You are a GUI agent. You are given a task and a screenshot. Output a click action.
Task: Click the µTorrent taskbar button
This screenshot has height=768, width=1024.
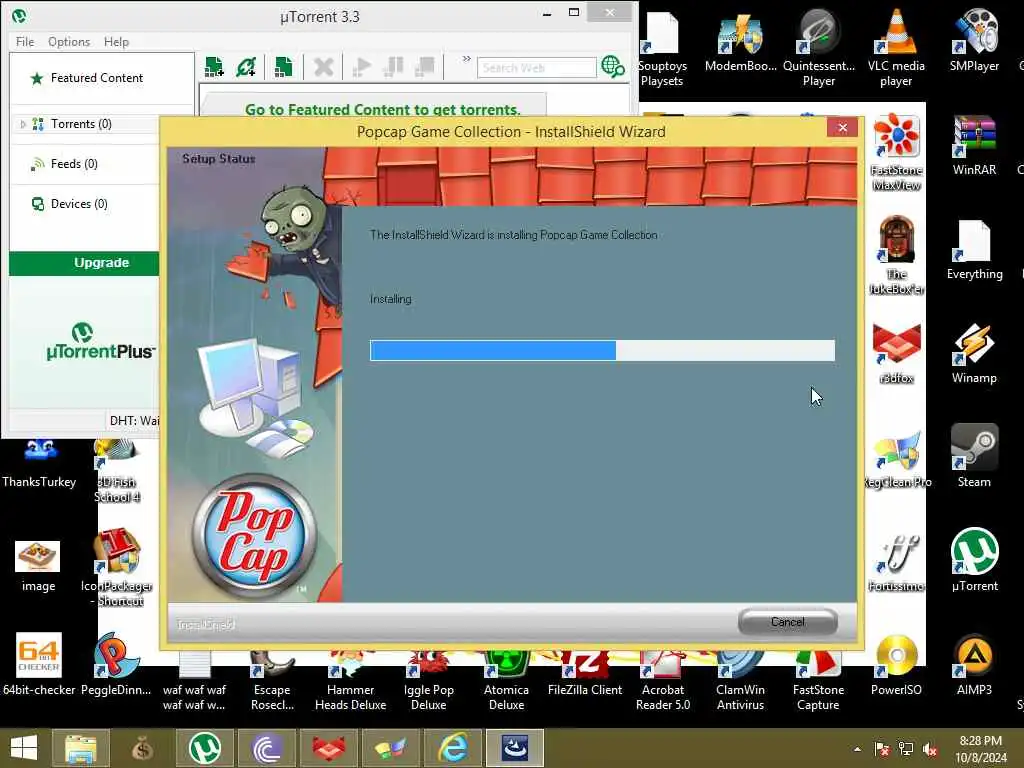point(204,748)
